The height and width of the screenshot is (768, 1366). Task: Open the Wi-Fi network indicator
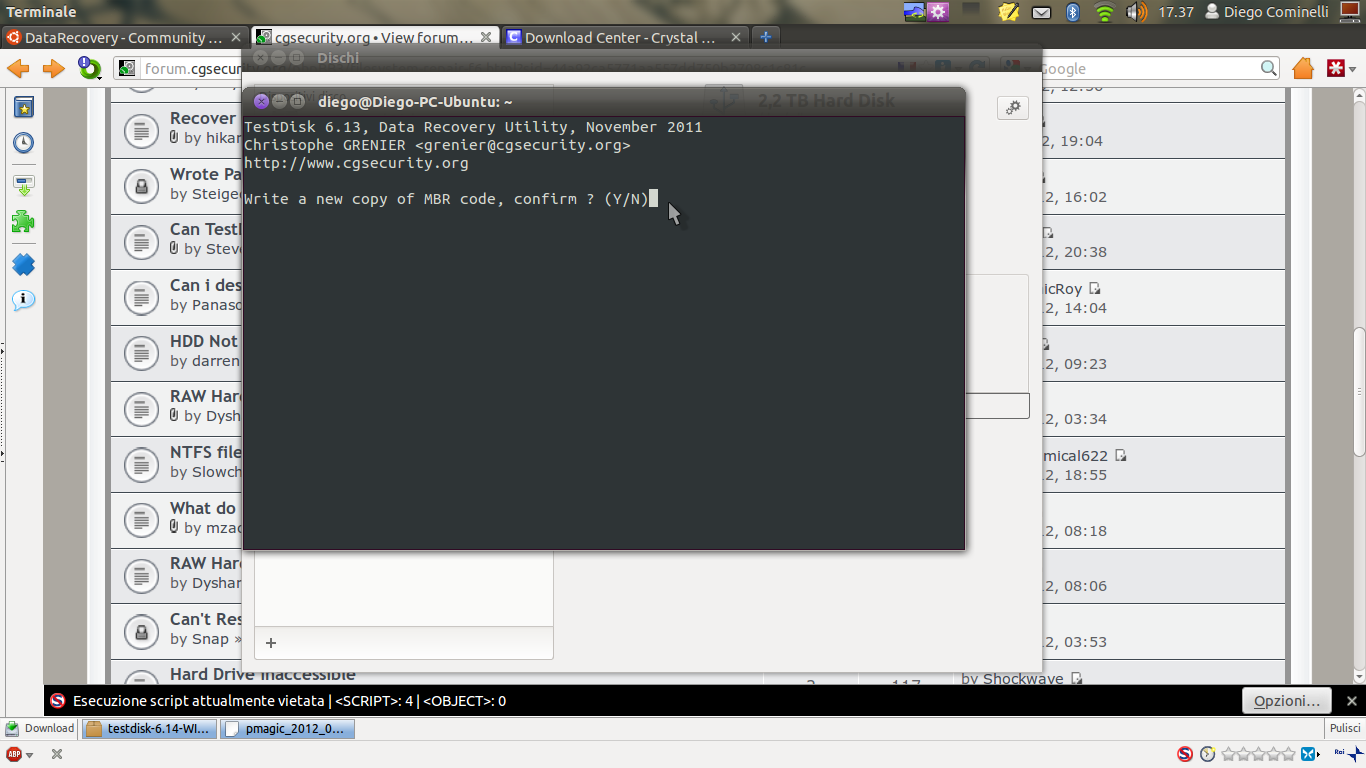click(x=1104, y=12)
